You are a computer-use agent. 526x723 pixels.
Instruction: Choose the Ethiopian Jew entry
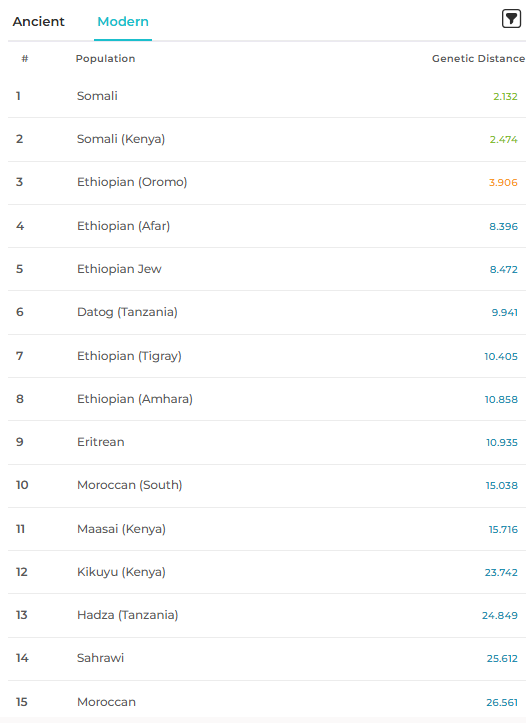[267, 269]
